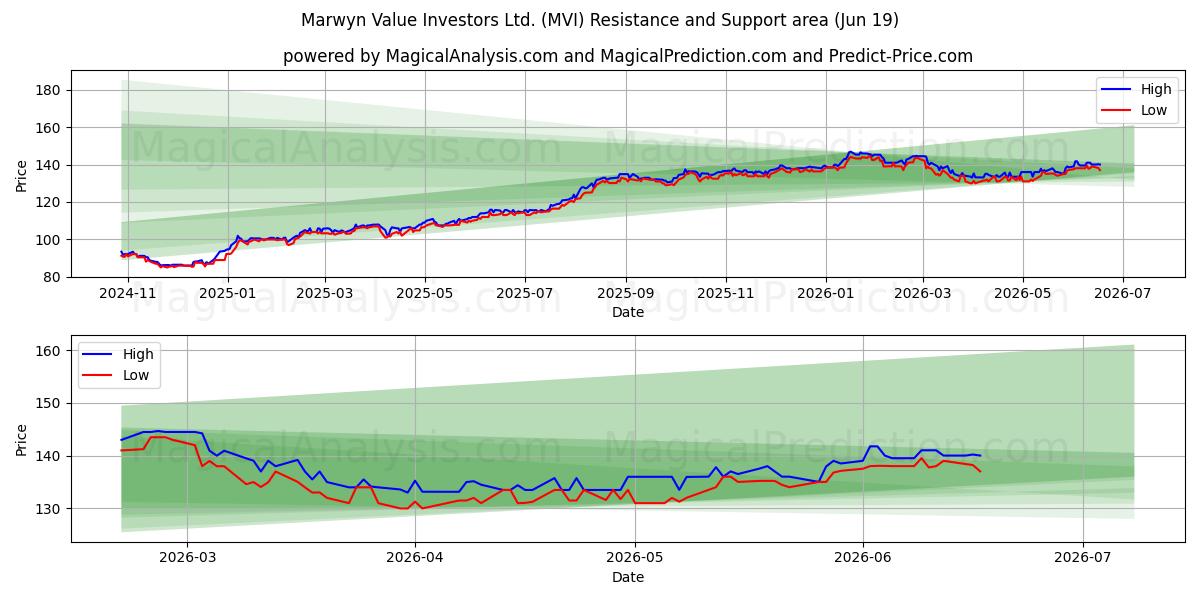The width and height of the screenshot is (1200, 600).
Task: Click the 2026-05 label in the top chart
Action: [1022, 295]
